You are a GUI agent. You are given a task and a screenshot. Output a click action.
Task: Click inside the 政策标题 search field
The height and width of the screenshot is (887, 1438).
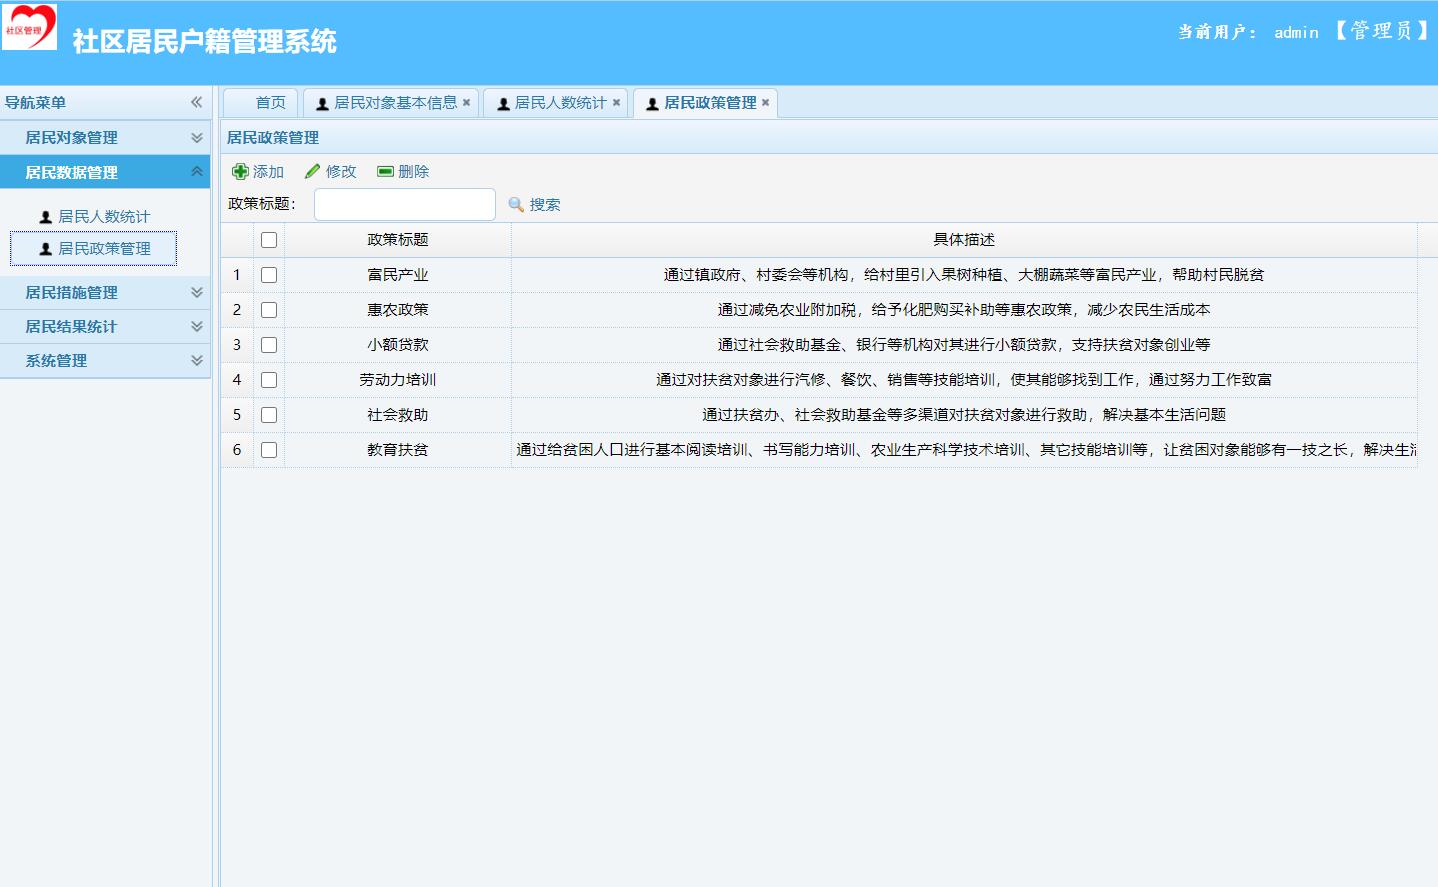coord(404,204)
